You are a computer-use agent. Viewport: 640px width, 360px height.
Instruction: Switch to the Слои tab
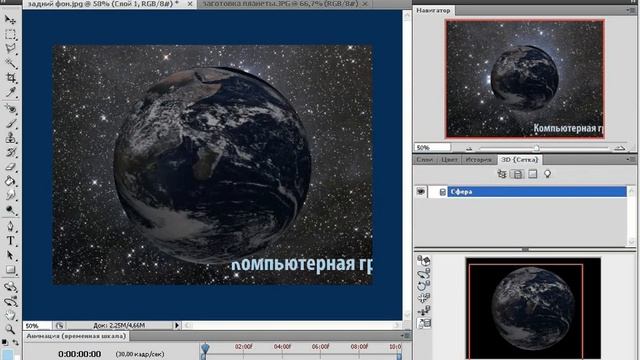click(424, 160)
